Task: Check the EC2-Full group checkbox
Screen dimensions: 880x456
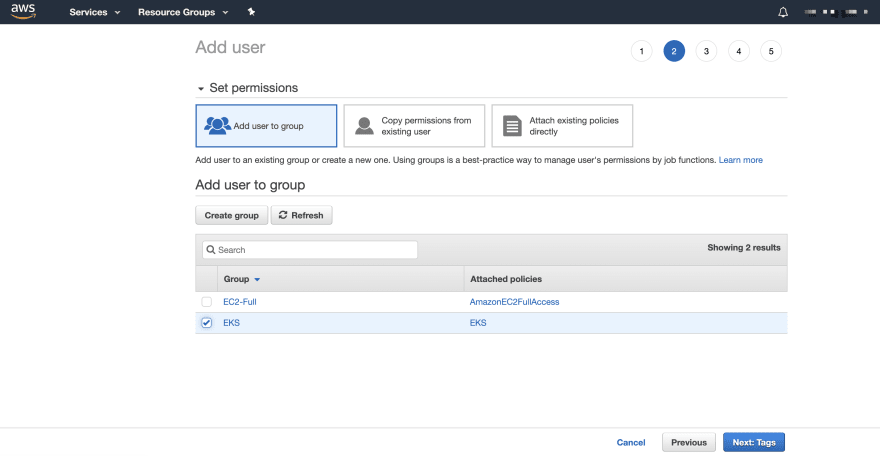Action: [207, 302]
